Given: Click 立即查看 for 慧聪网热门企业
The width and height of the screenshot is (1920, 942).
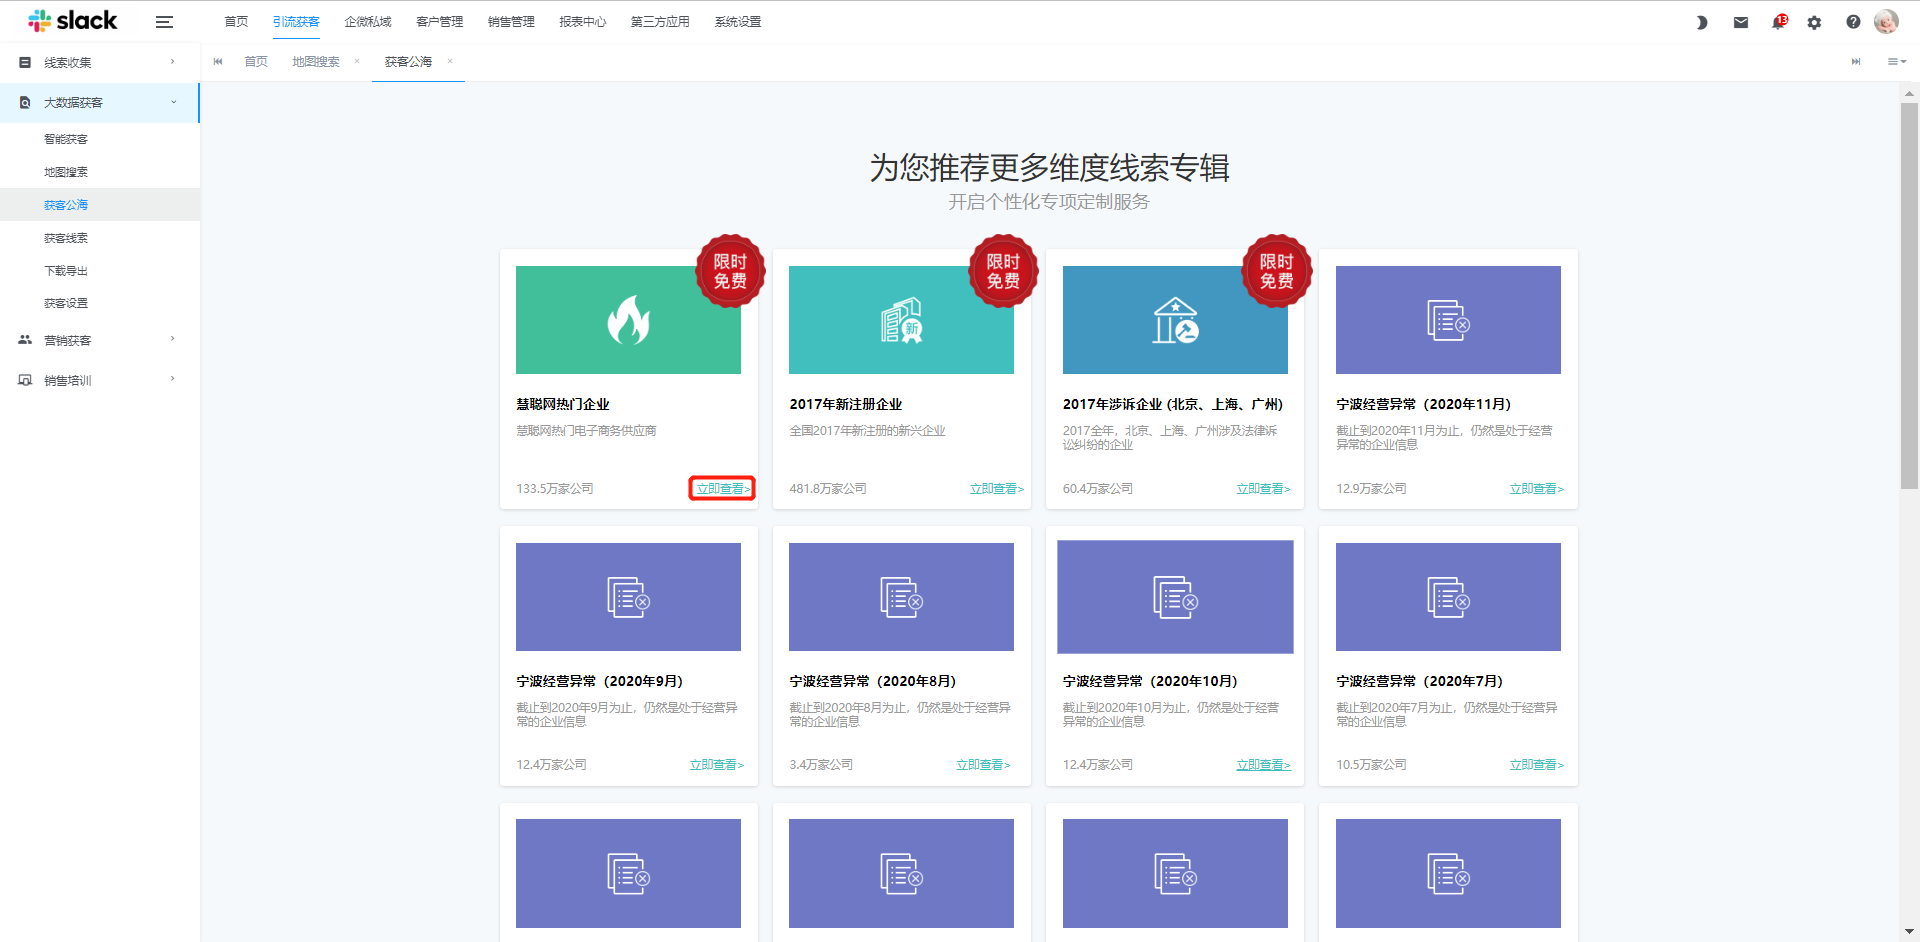Looking at the screenshot, I should [721, 488].
